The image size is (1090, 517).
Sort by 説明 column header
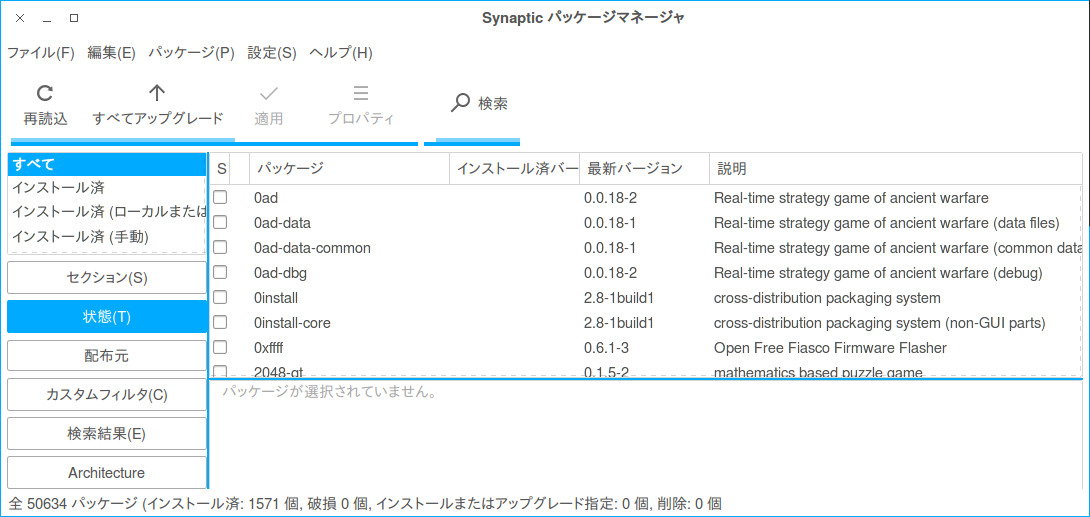click(x=896, y=169)
